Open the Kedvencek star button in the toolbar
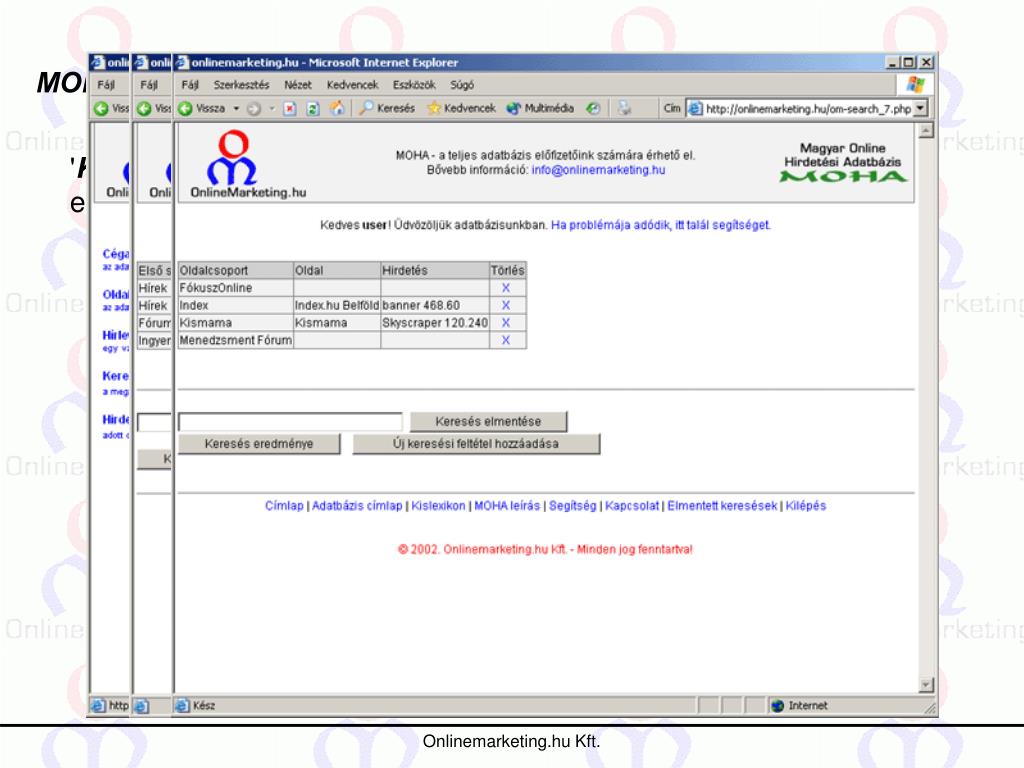 [x=461, y=108]
